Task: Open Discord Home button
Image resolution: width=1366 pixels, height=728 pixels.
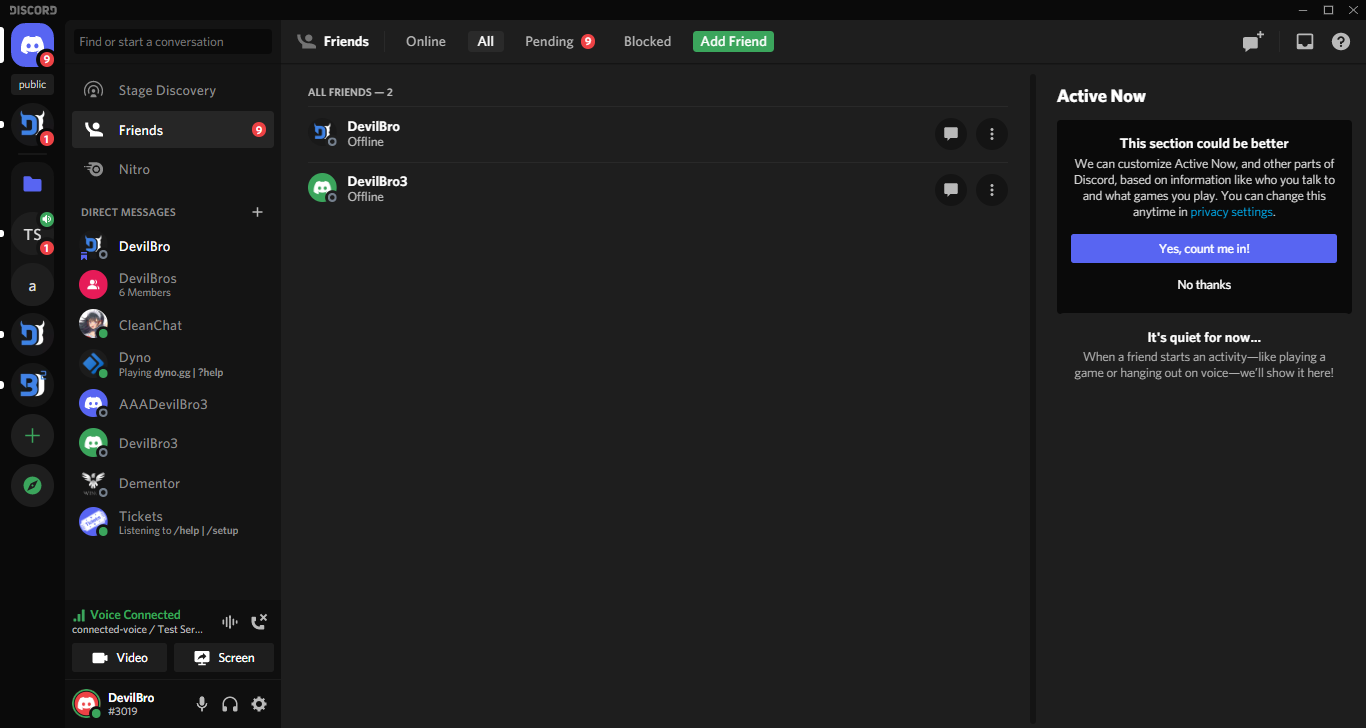Action: click(x=32, y=44)
